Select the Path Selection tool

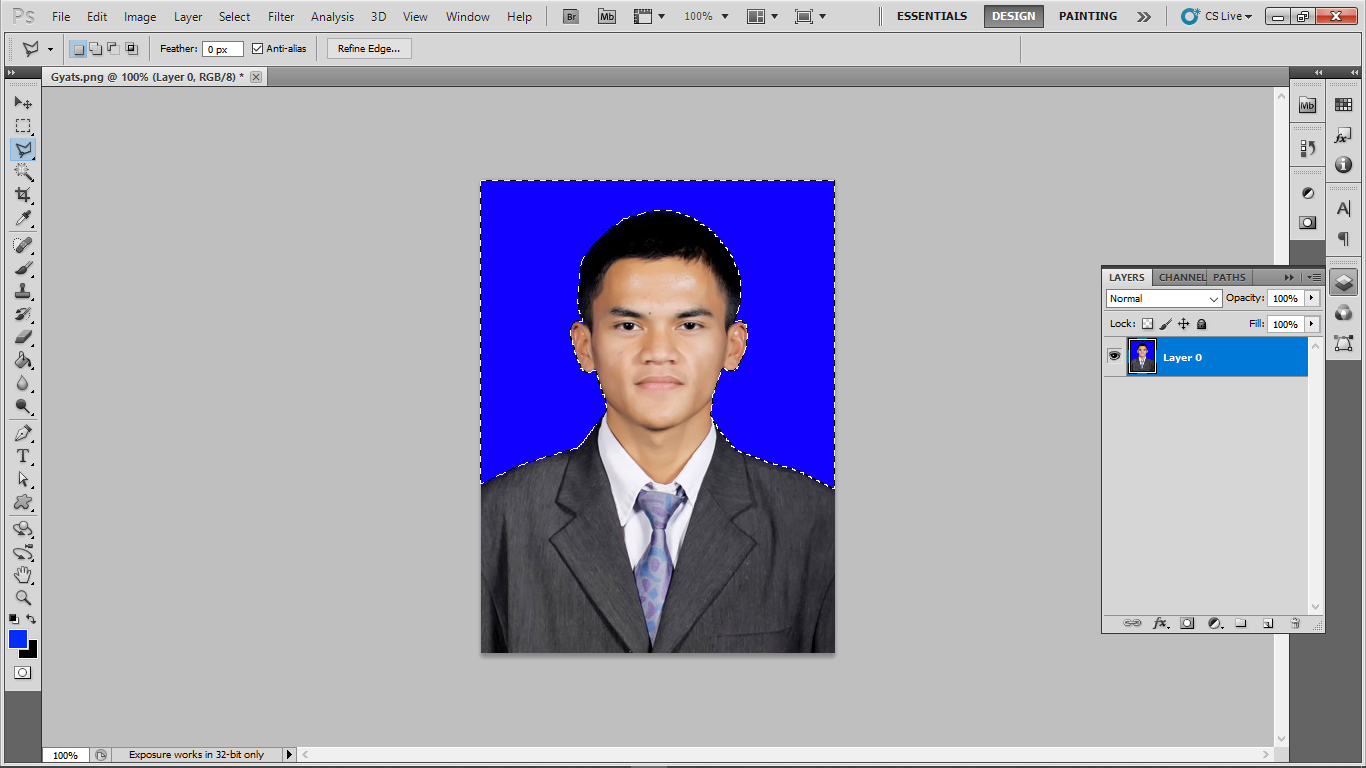click(x=23, y=479)
